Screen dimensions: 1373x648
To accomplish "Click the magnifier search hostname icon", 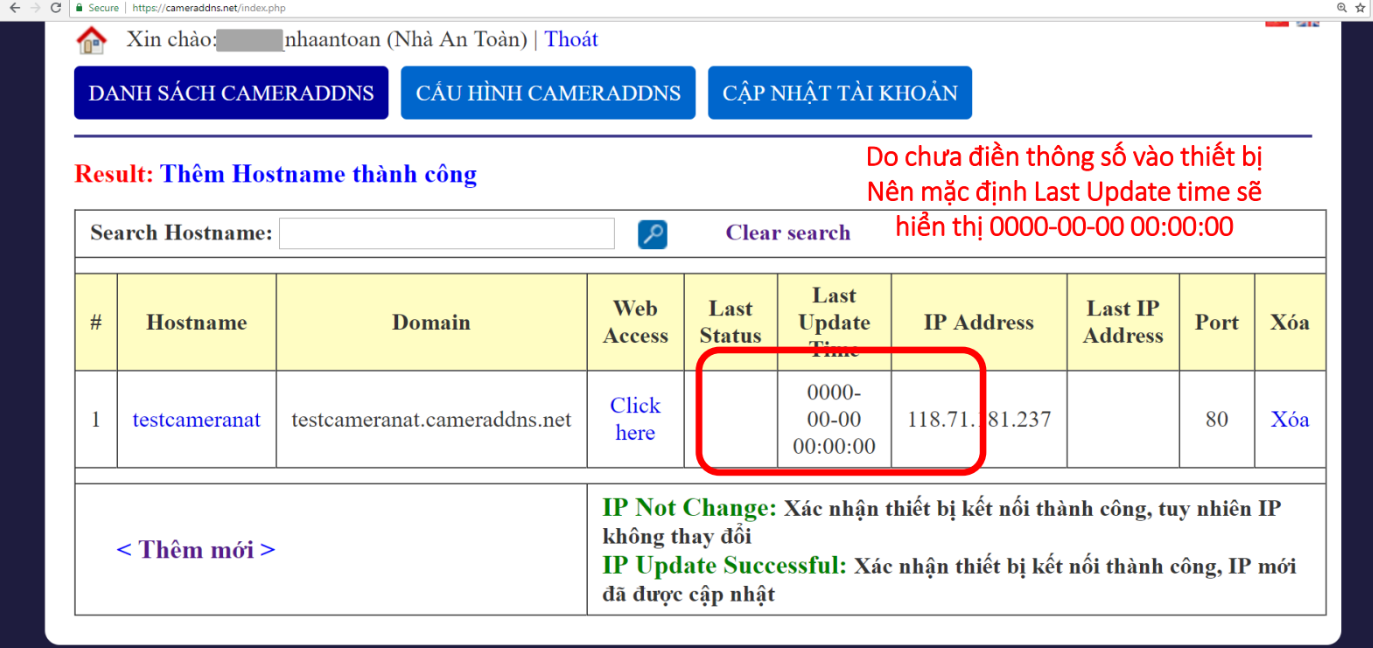I will (652, 234).
